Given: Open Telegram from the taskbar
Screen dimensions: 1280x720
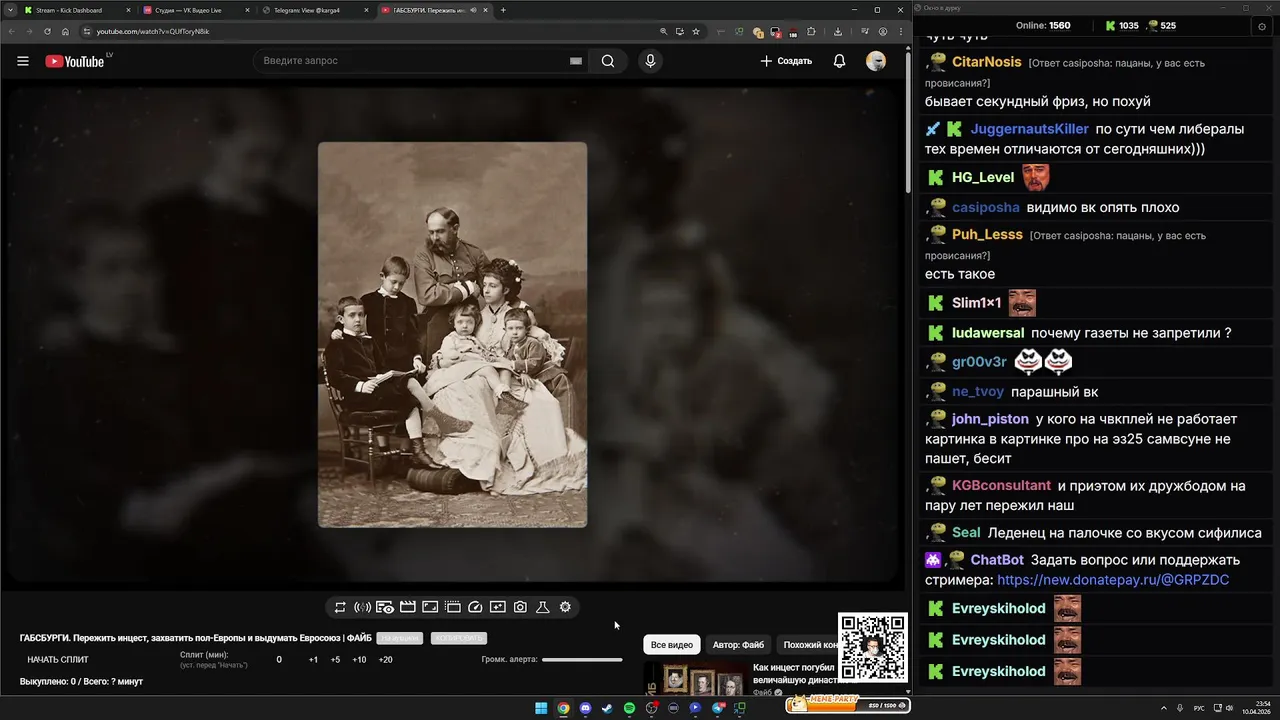Looking at the screenshot, I should click(718, 708).
